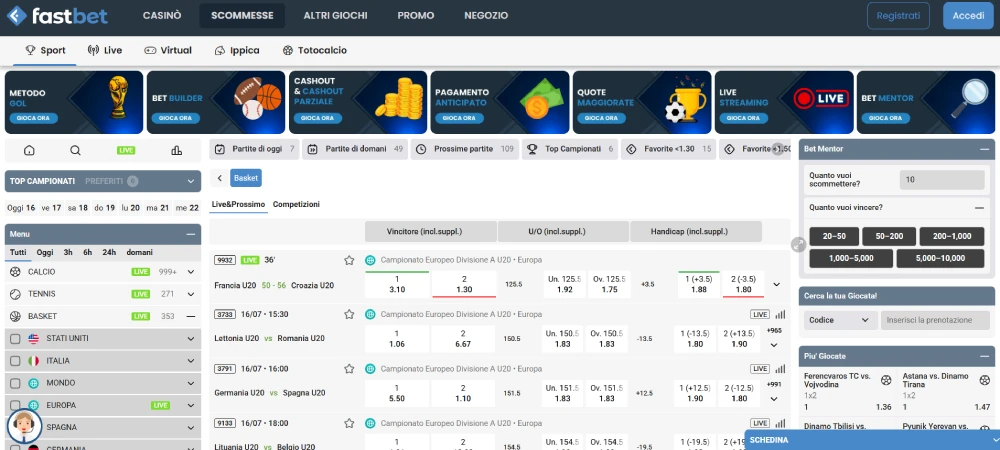
Task: Open the customer support avatar chat icon
Action: (x=24, y=425)
